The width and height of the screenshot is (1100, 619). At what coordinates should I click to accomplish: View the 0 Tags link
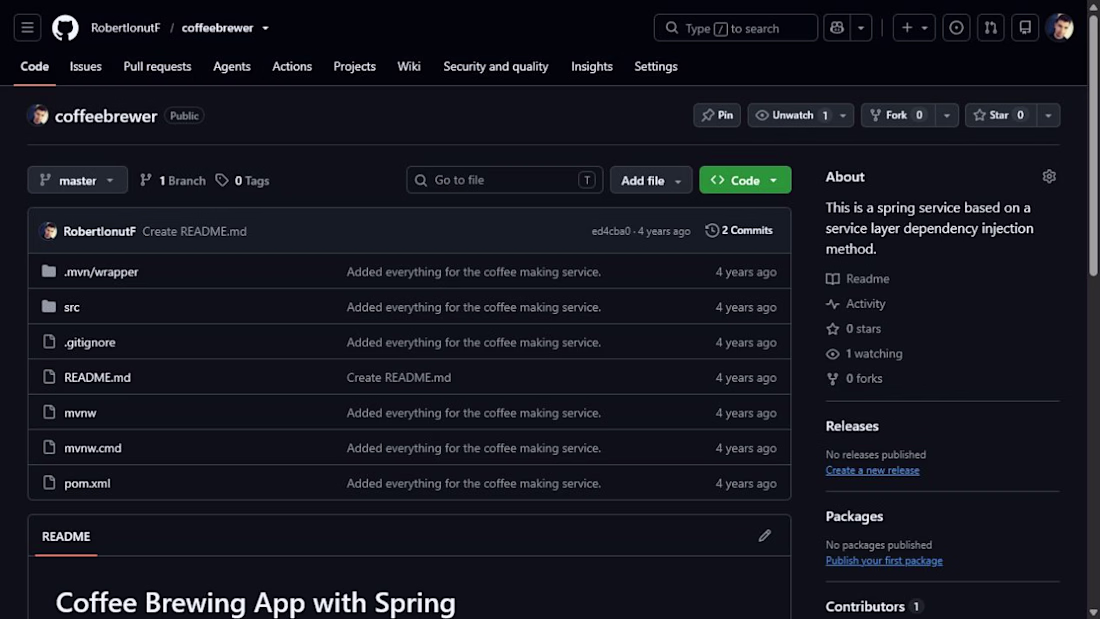coord(242,180)
